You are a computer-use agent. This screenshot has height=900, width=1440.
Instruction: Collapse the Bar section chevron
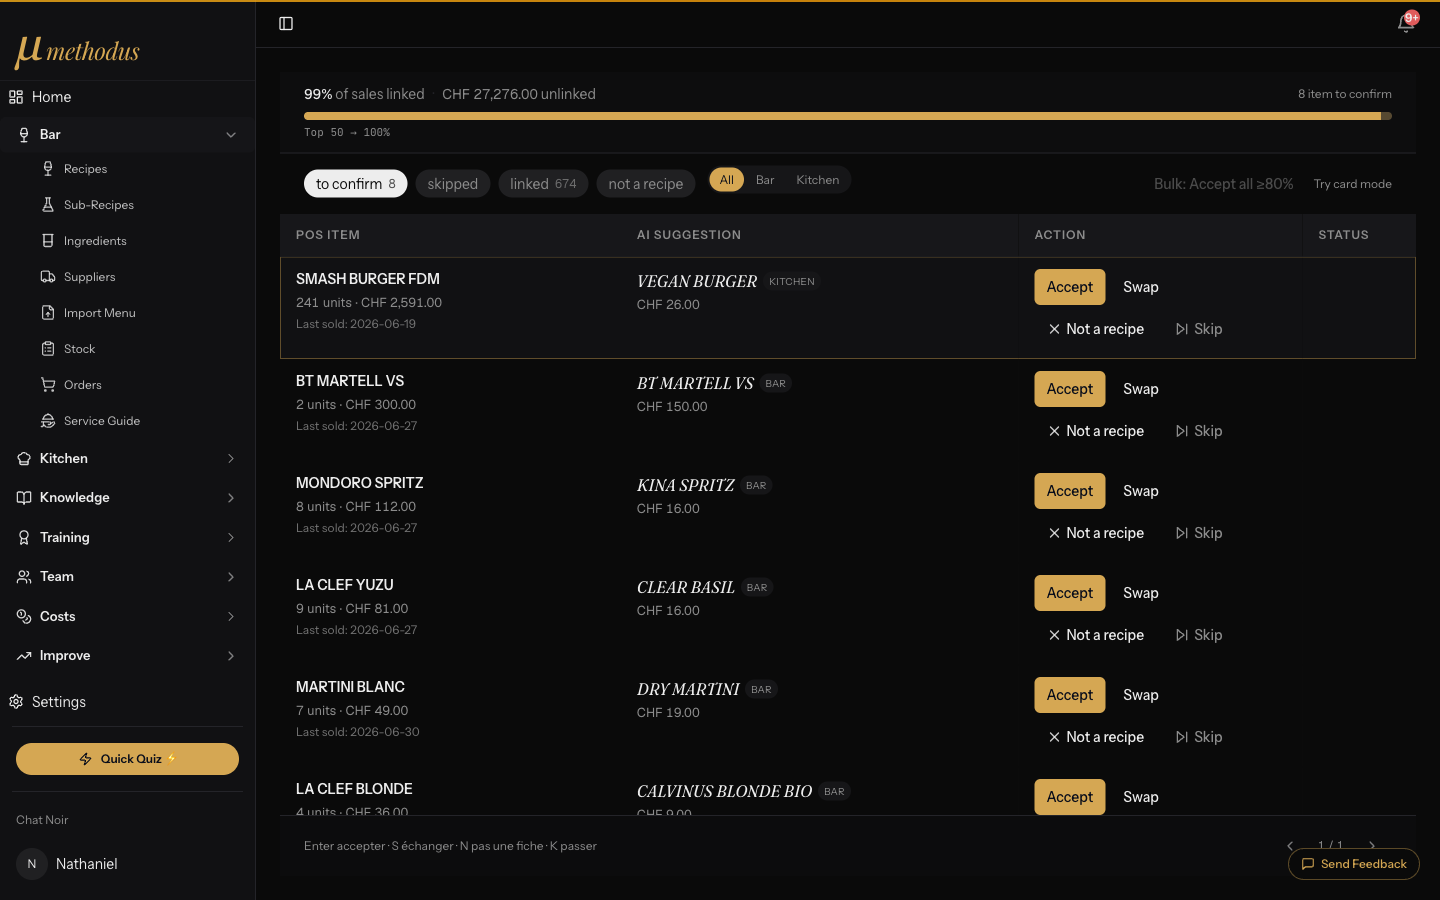[231, 135]
